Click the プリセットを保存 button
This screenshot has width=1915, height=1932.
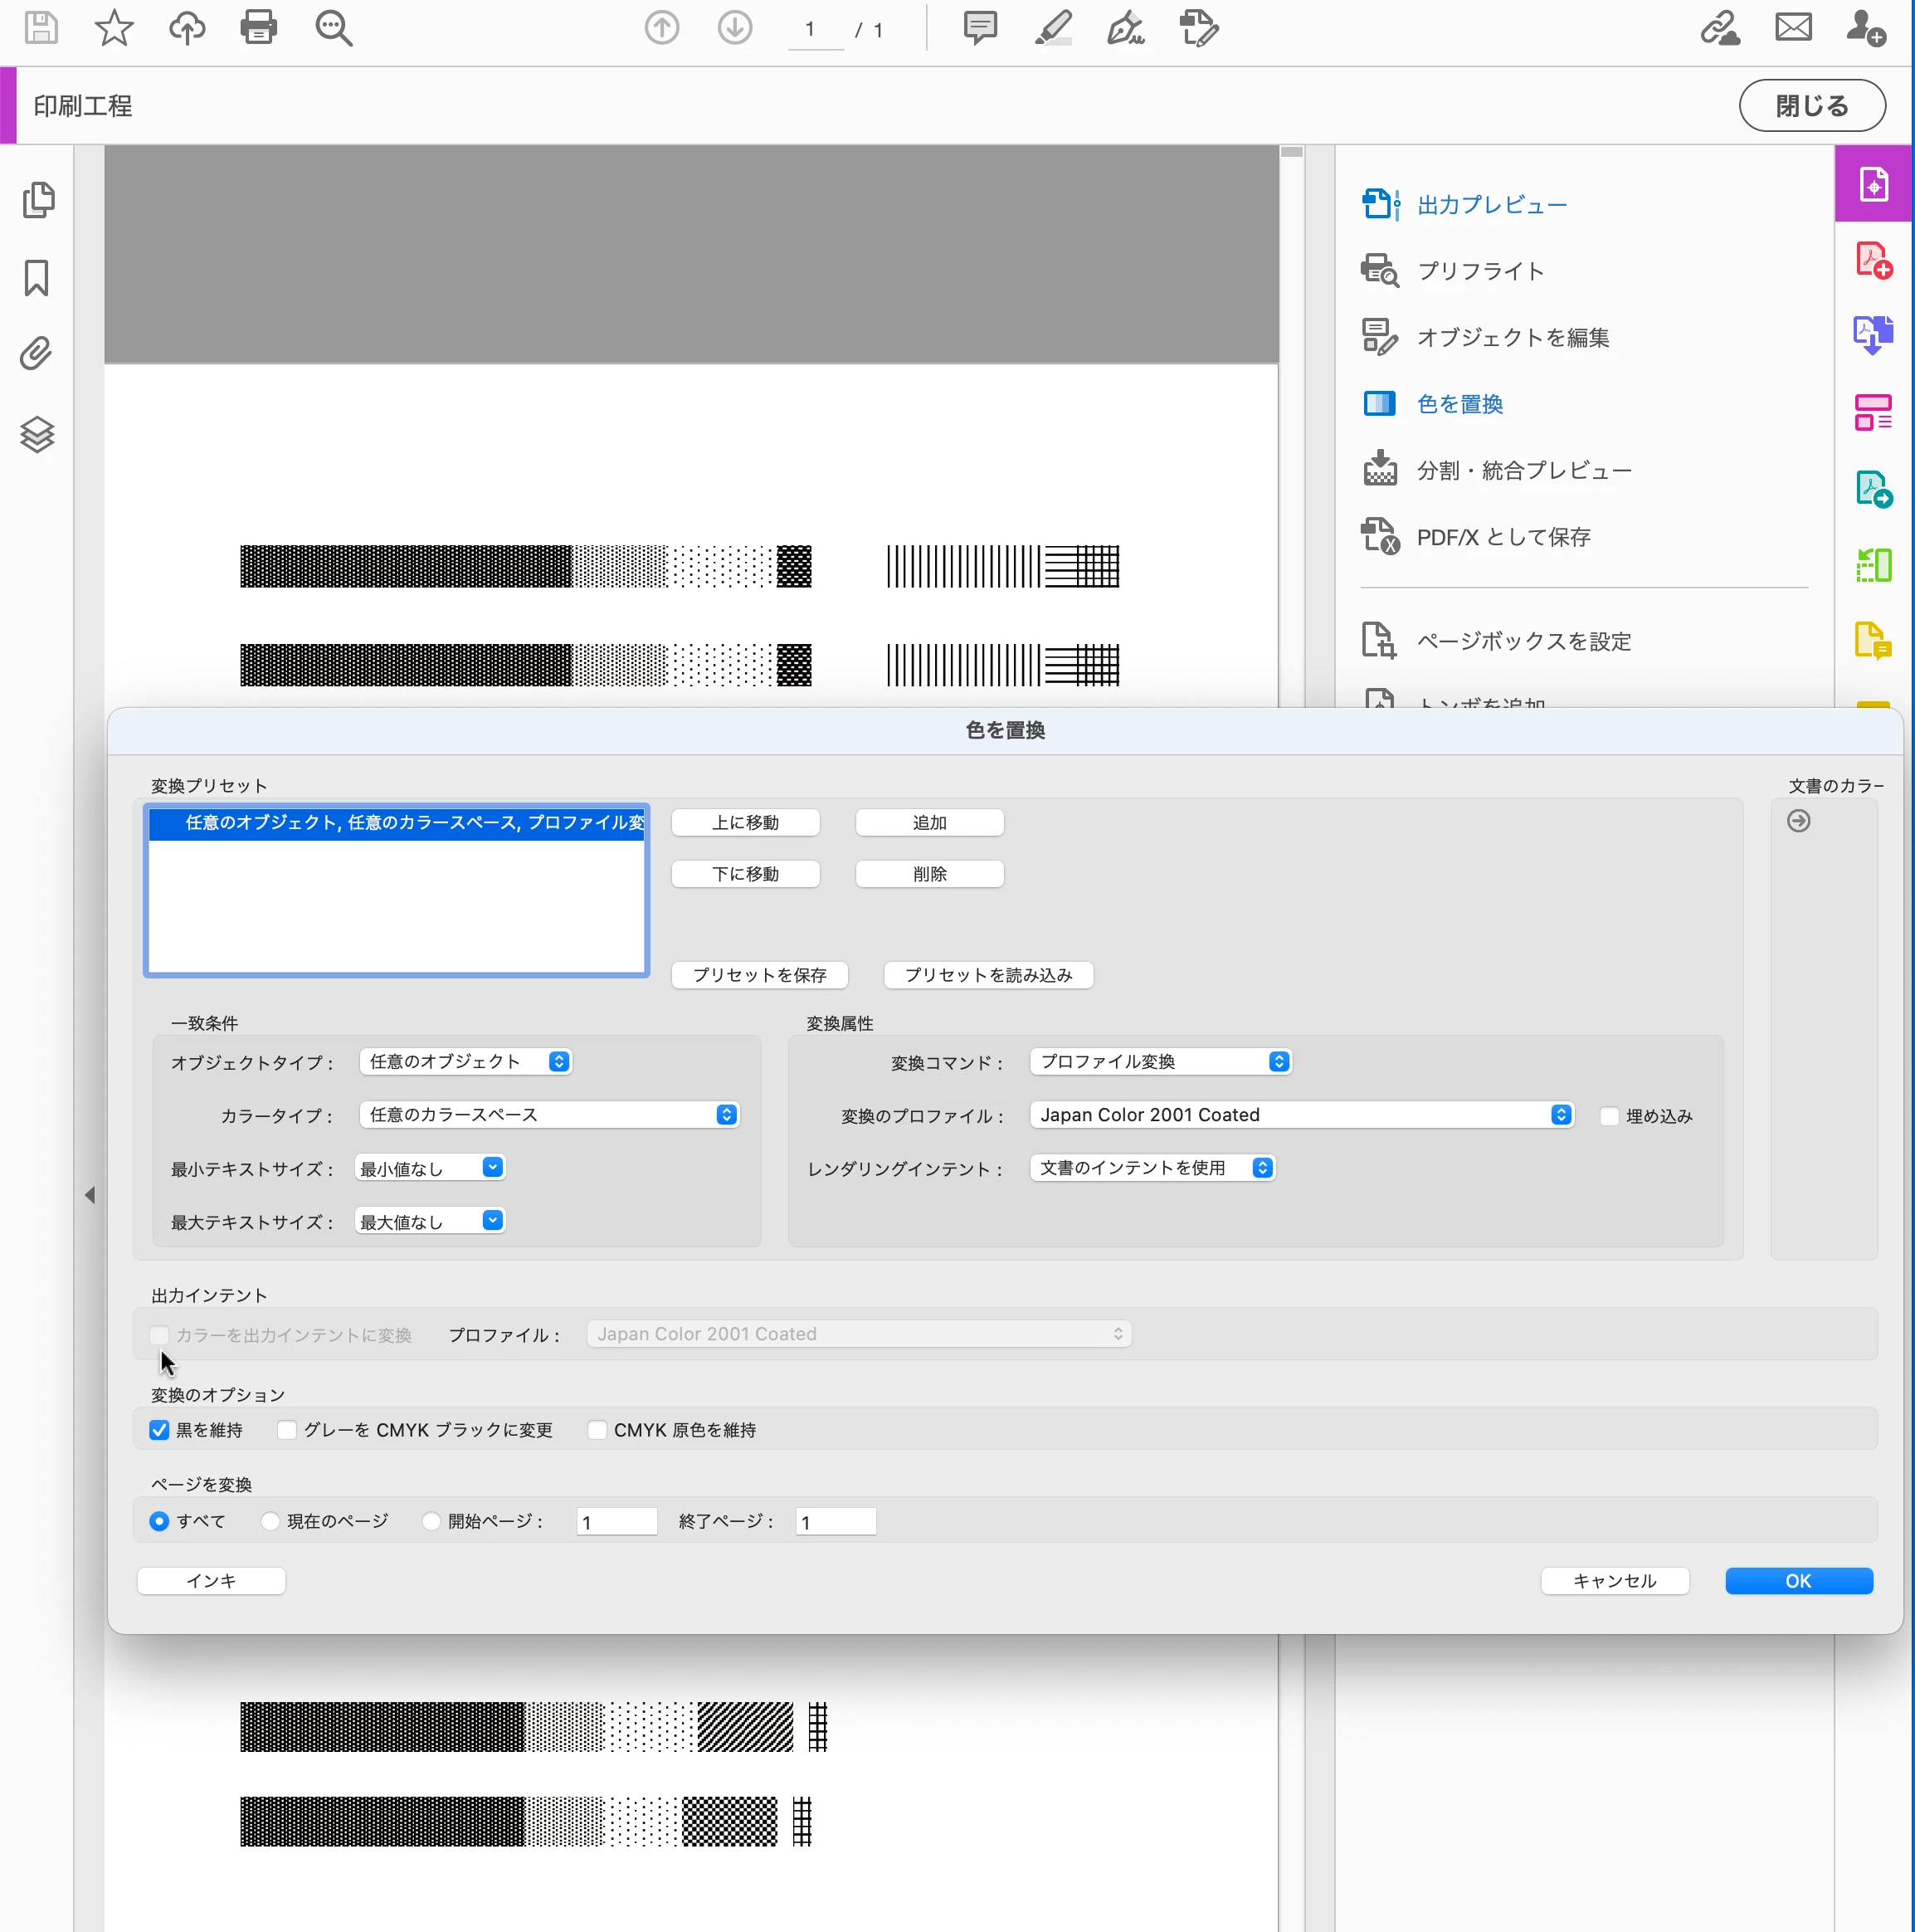click(759, 975)
